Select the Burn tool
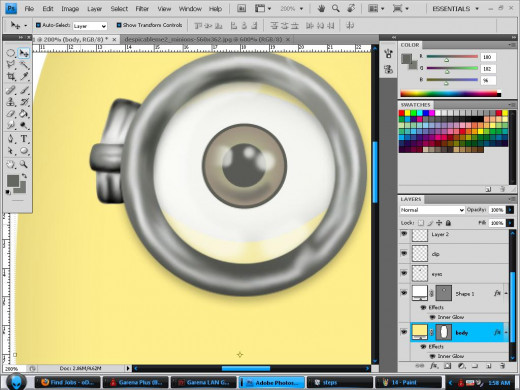This screenshot has width=520, height=390. (x=24, y=125)
